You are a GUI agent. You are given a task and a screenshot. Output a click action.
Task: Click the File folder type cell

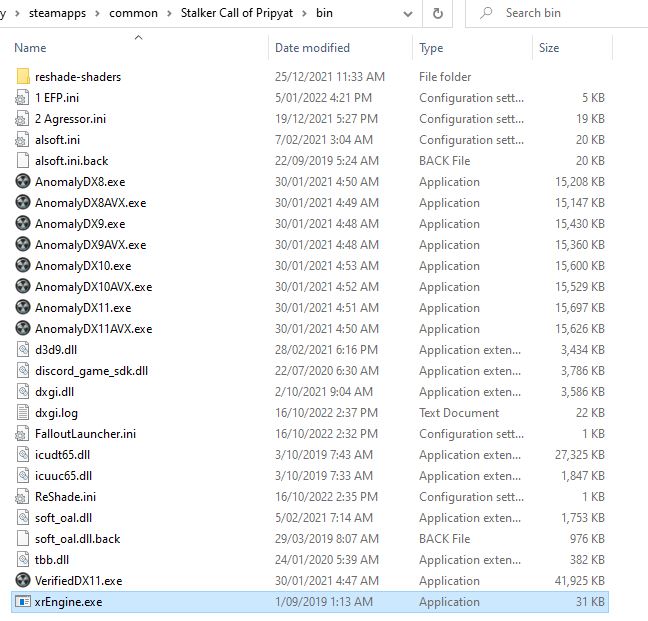445,77
